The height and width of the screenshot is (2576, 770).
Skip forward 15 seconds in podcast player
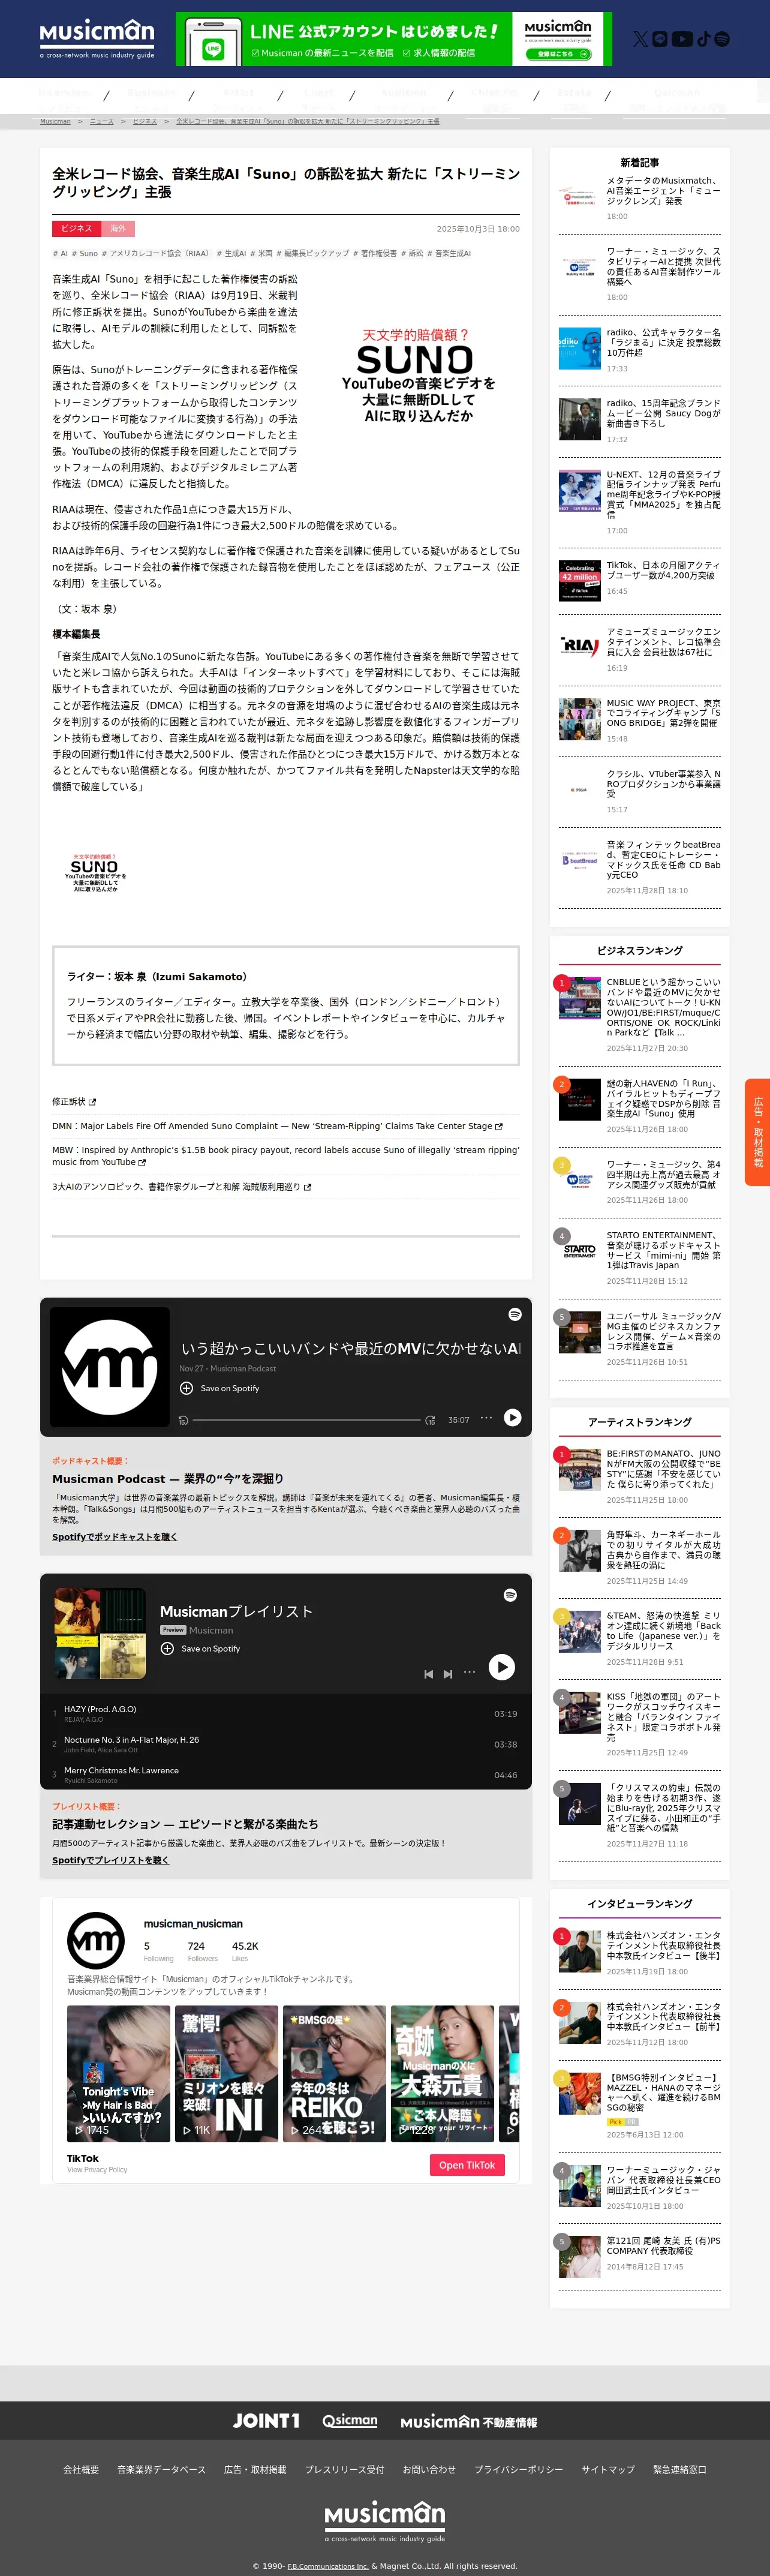coord(430,1420)
